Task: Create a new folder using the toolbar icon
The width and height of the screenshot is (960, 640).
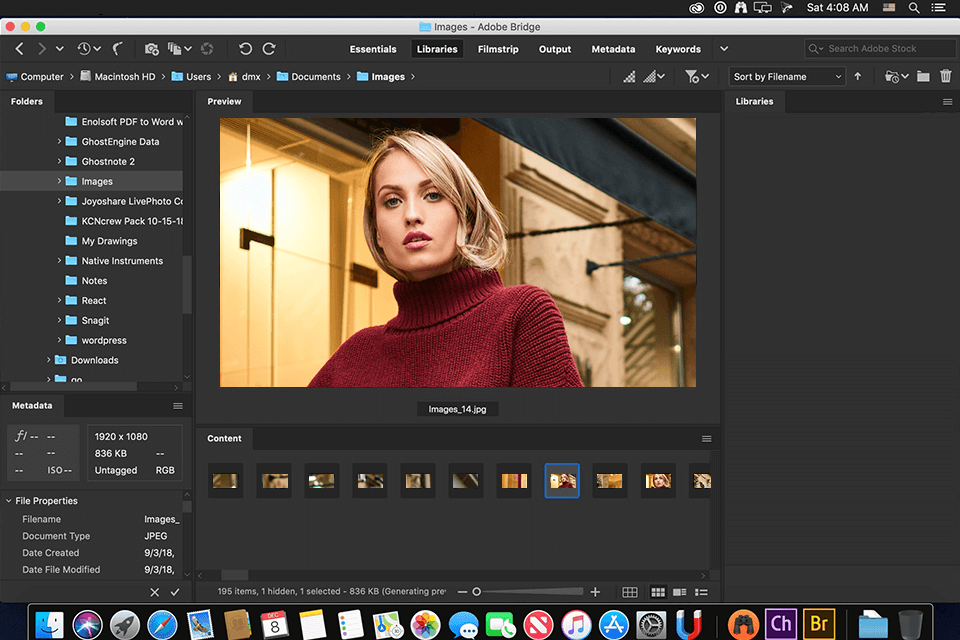Action: (923, 75)
